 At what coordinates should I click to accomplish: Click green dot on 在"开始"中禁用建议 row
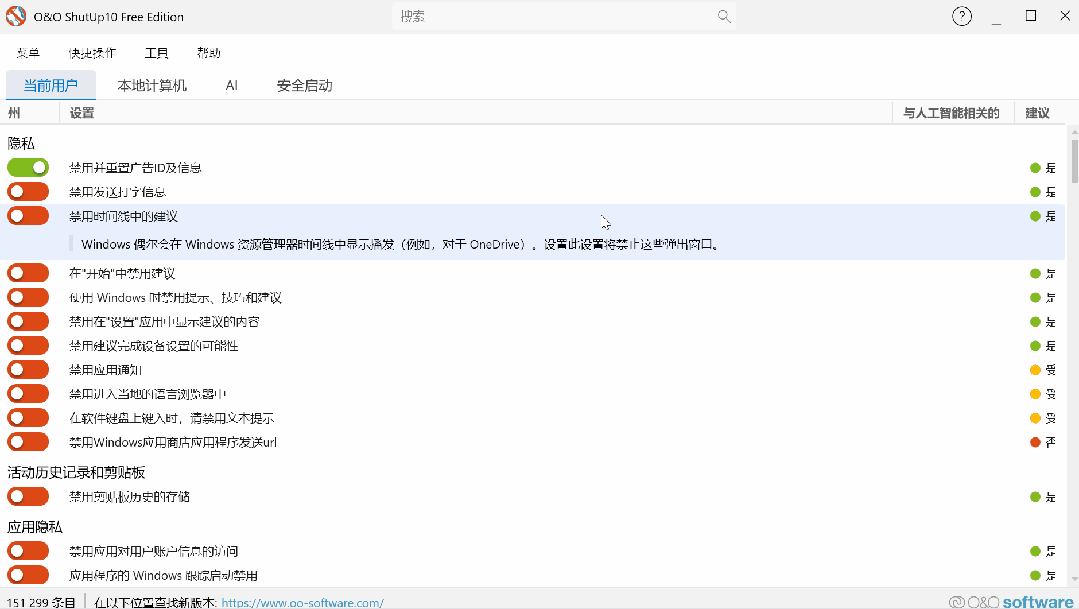pos(1035,274)
